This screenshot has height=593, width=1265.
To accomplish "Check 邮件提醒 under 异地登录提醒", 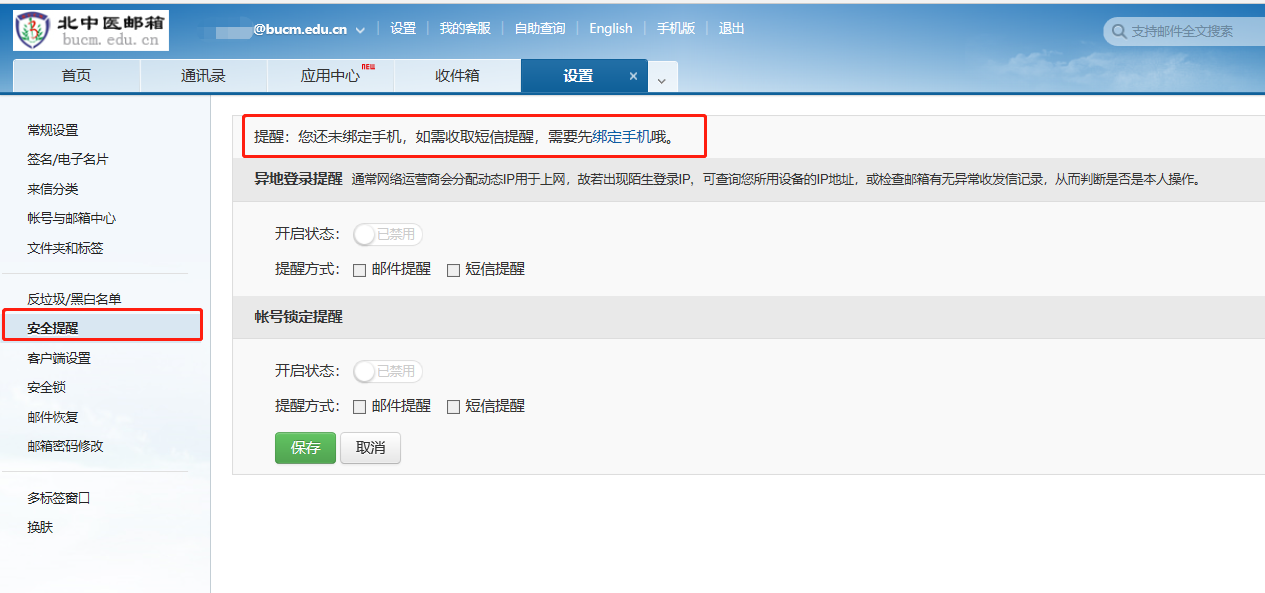I will [x=360, y=270].
